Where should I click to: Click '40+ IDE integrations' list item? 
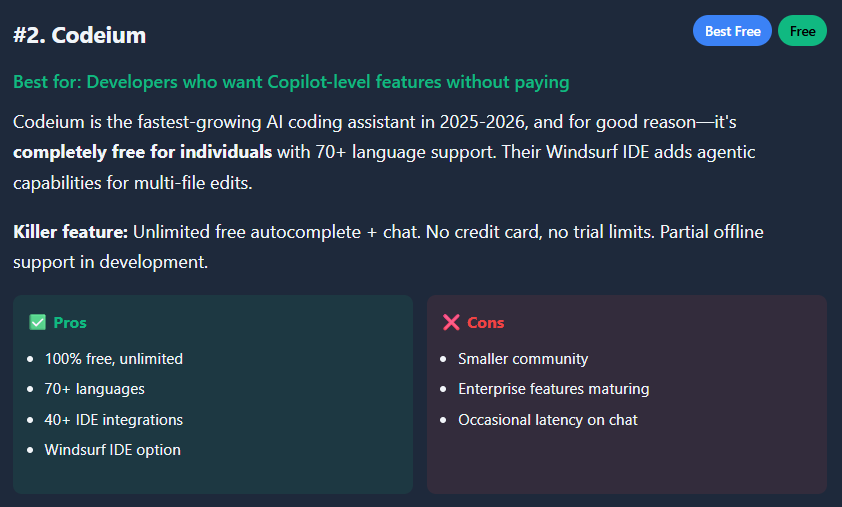113,420
